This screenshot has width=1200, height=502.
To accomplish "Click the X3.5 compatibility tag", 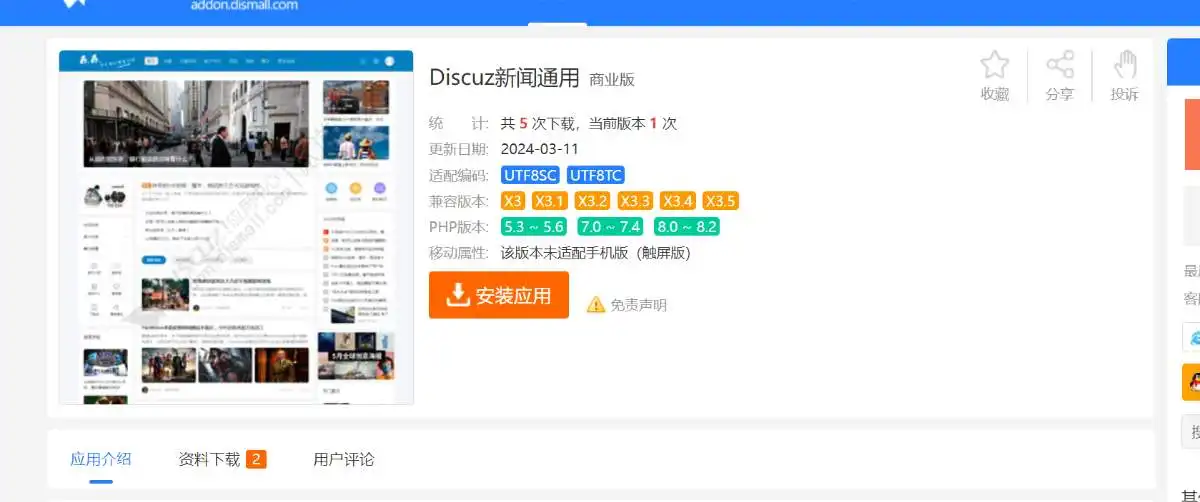I will pyautogui.click(x=721, y=201).
